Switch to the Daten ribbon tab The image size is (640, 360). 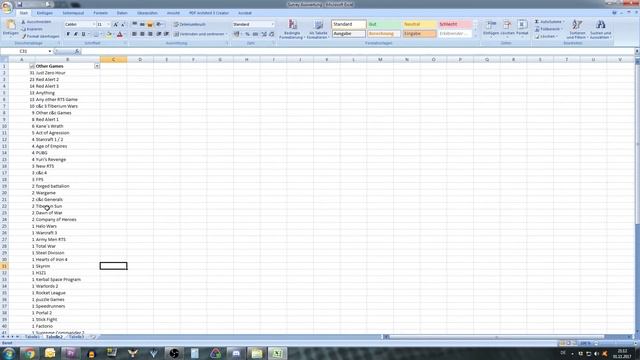point(122,13)
